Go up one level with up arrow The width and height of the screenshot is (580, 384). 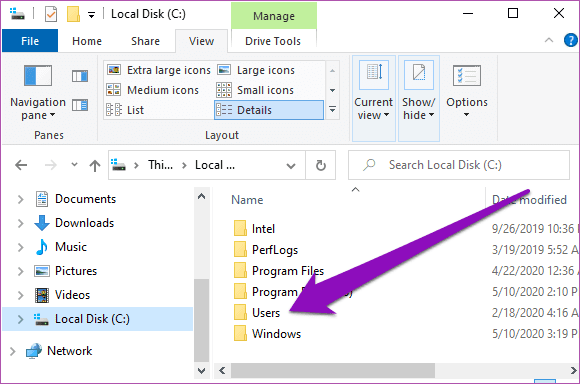pos(95,165)
